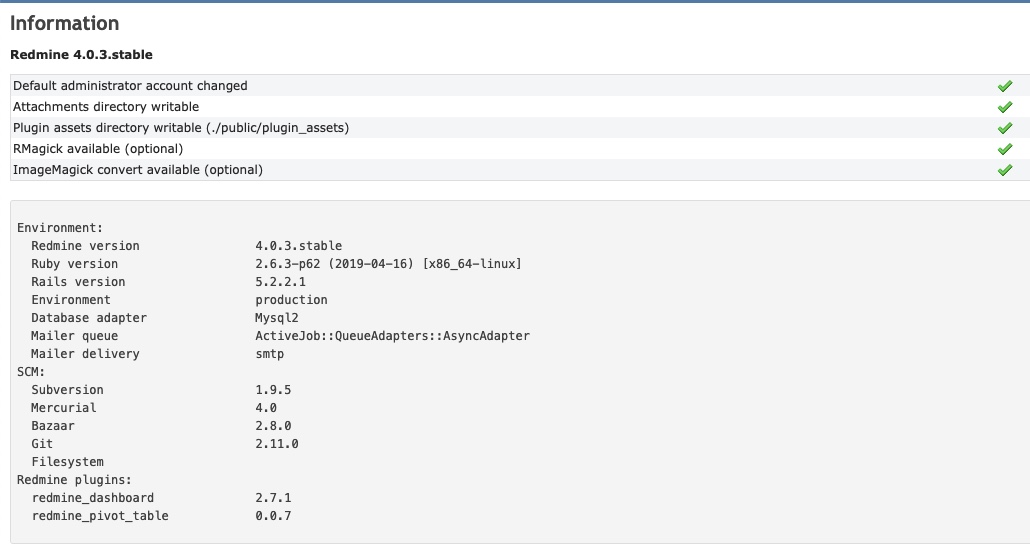Click the Bazaar version 2.8.0
Image resolution: width=1030 pixels, height=548 pixels.
click(273, 426)
